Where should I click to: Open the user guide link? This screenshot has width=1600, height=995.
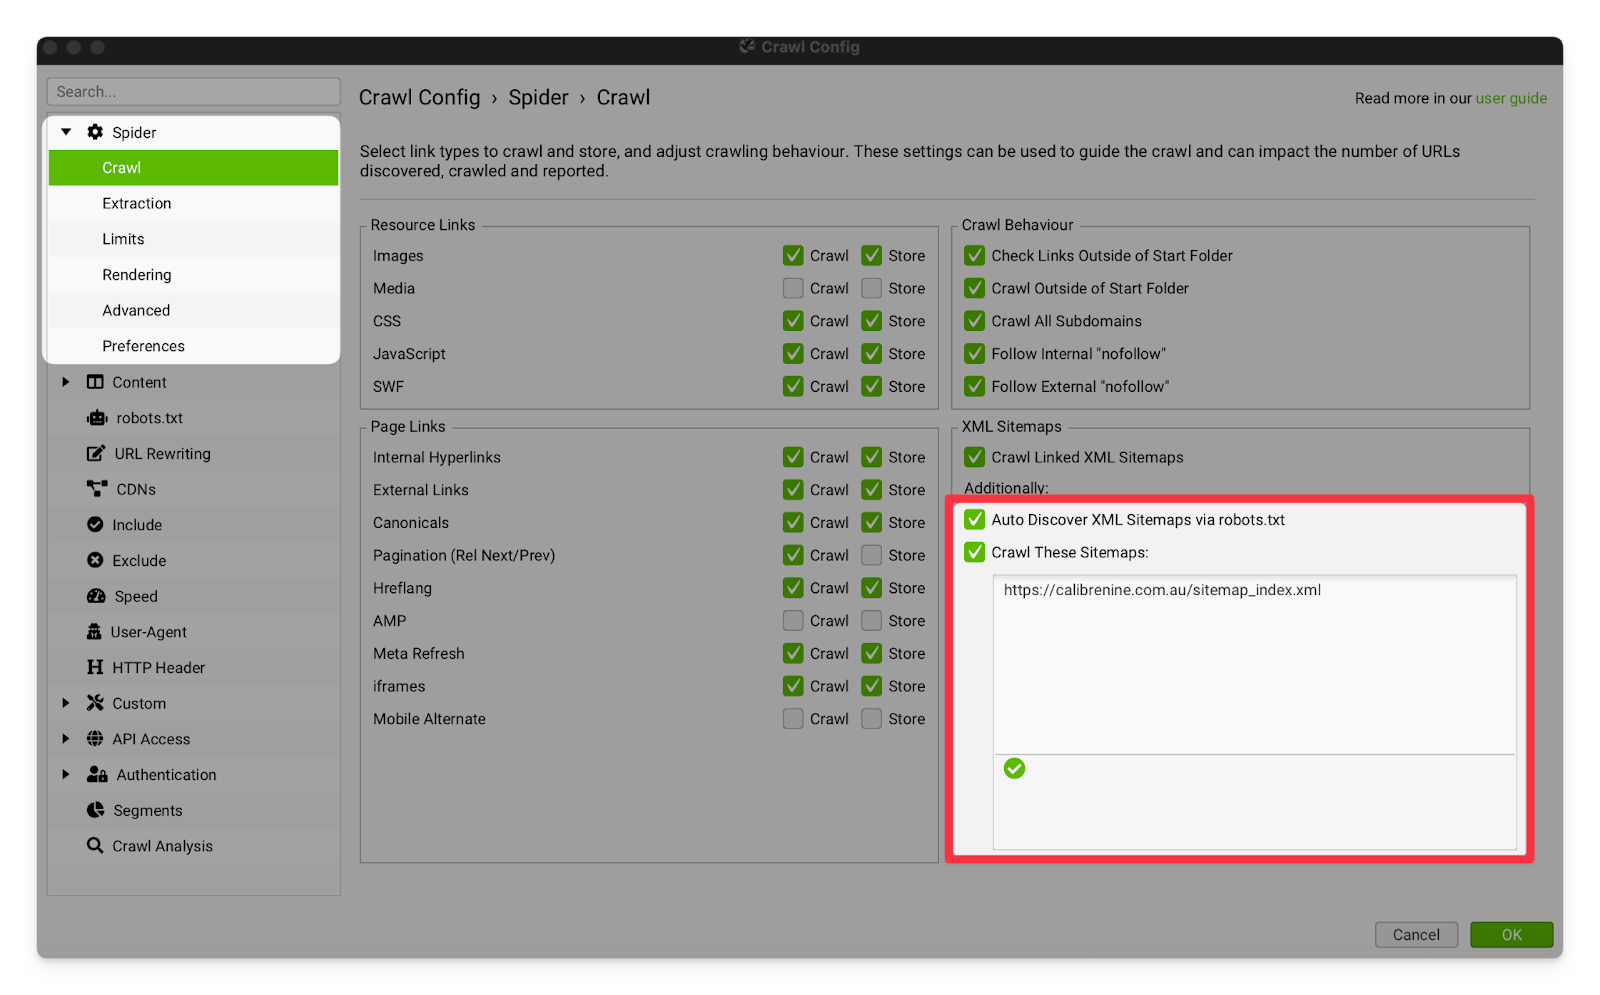click(1511, 98)
